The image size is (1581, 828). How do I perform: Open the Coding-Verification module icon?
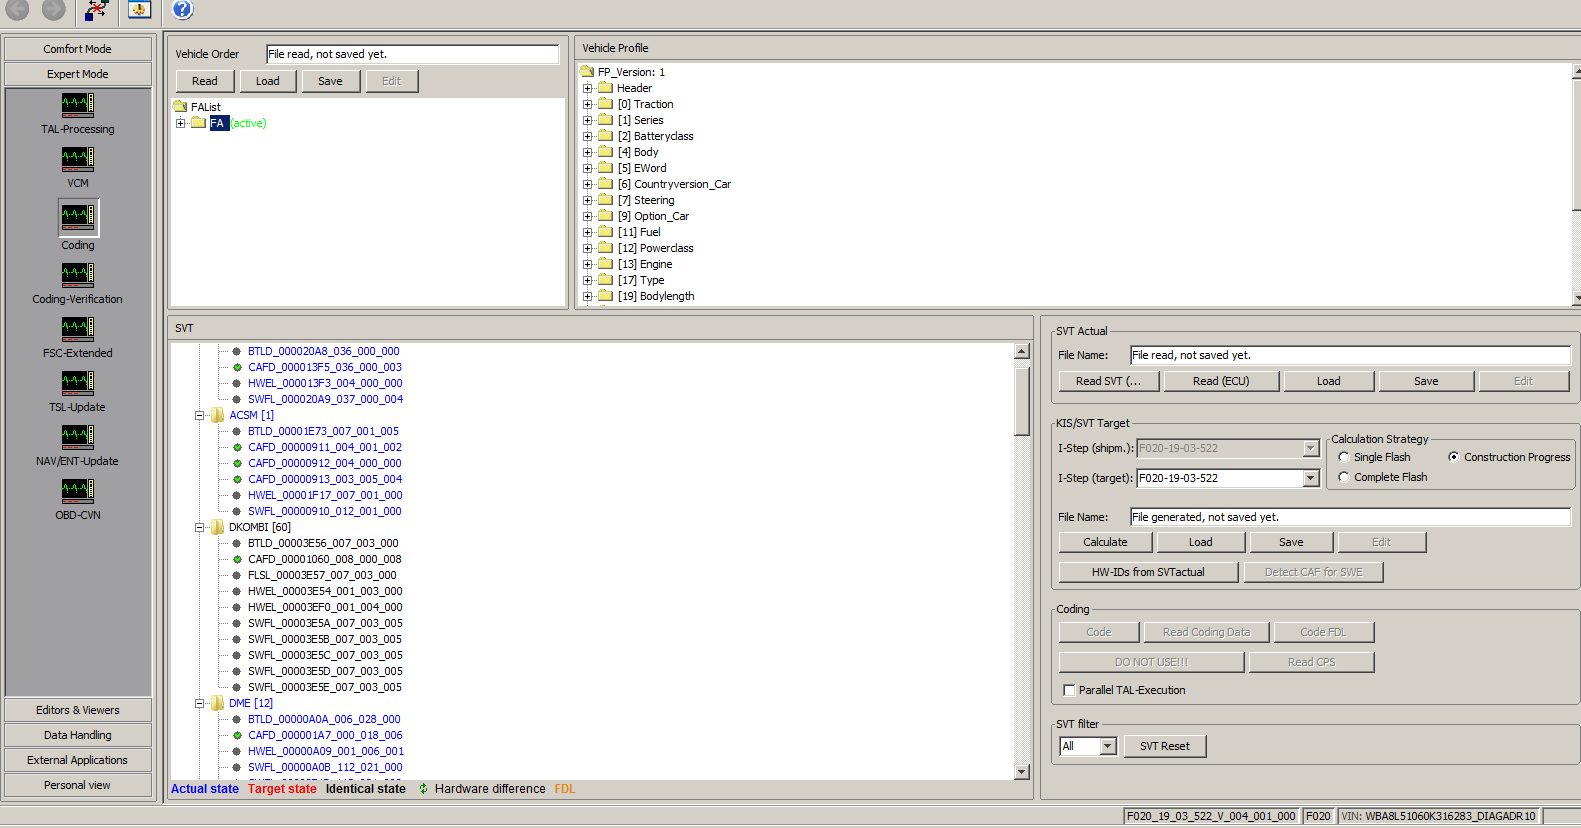pos(78,275)
